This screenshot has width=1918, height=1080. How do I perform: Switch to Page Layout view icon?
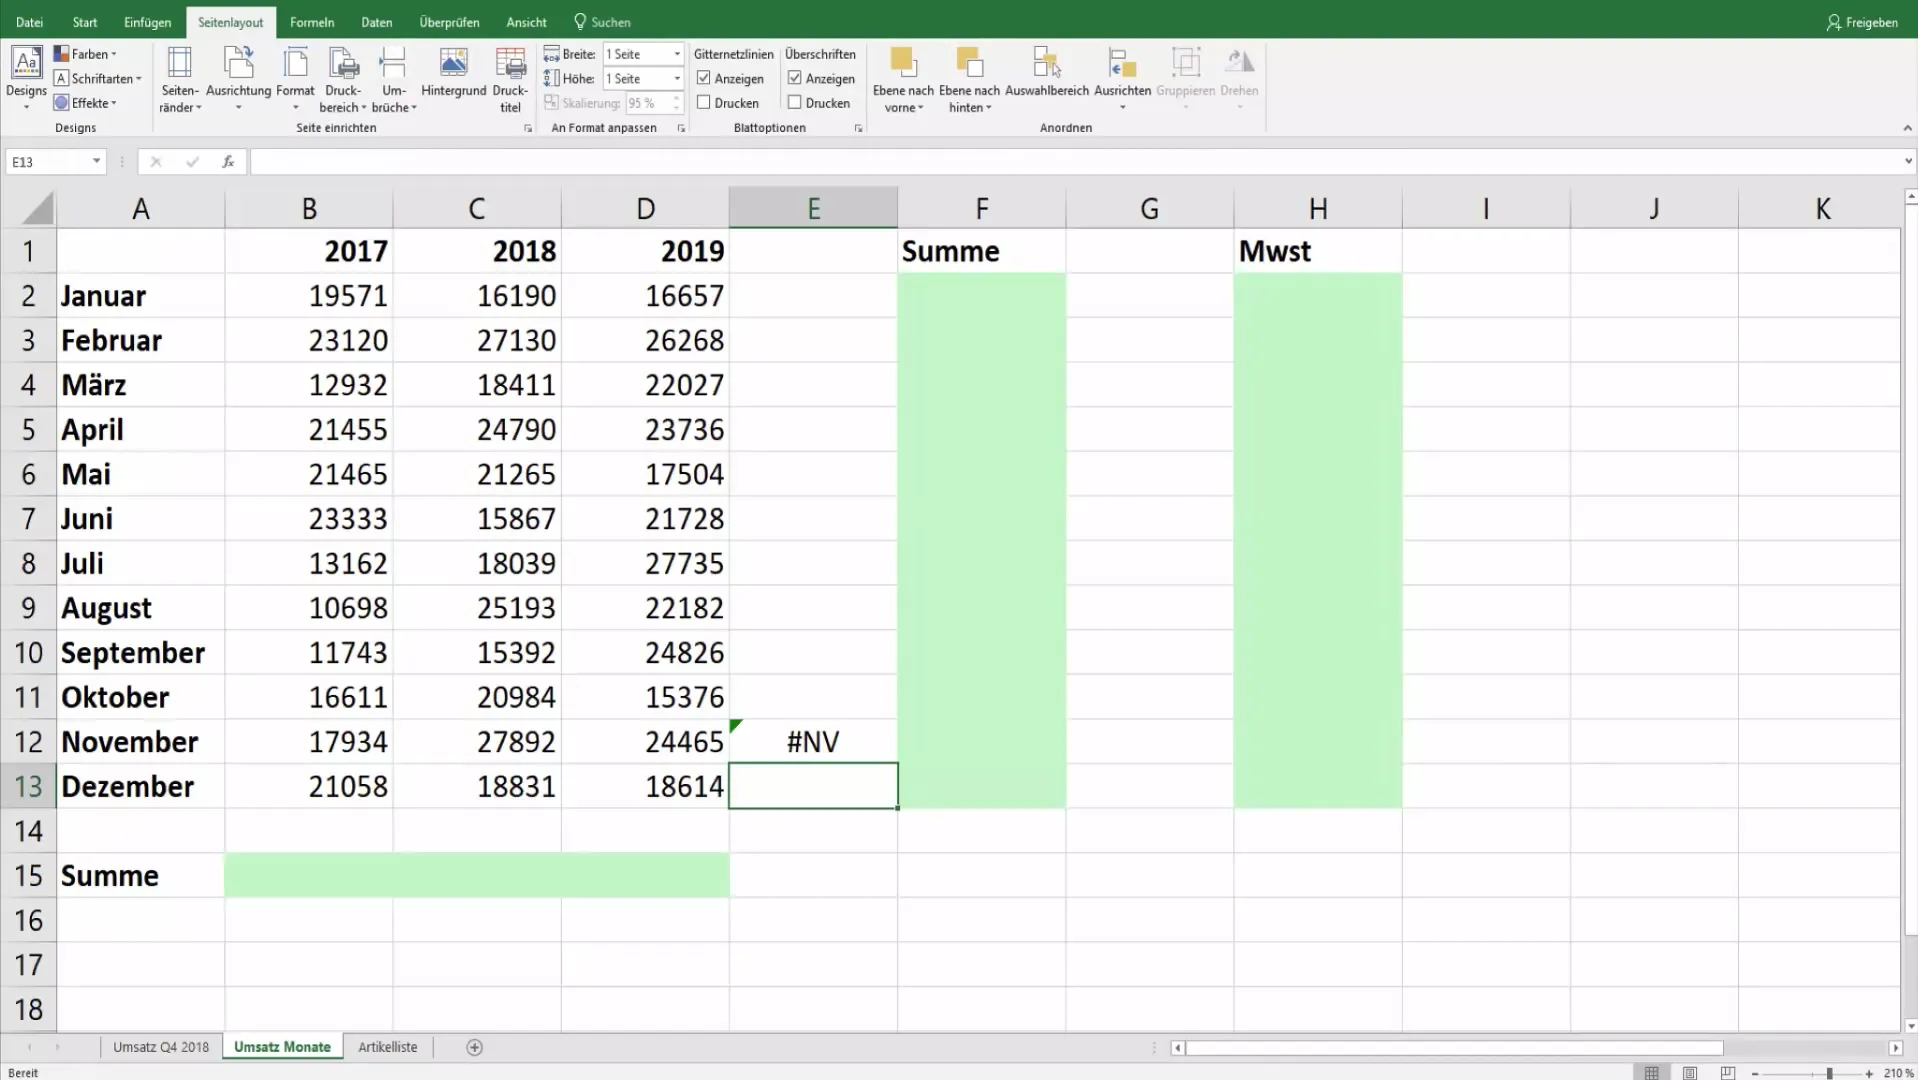[x=1690, y=1073]
